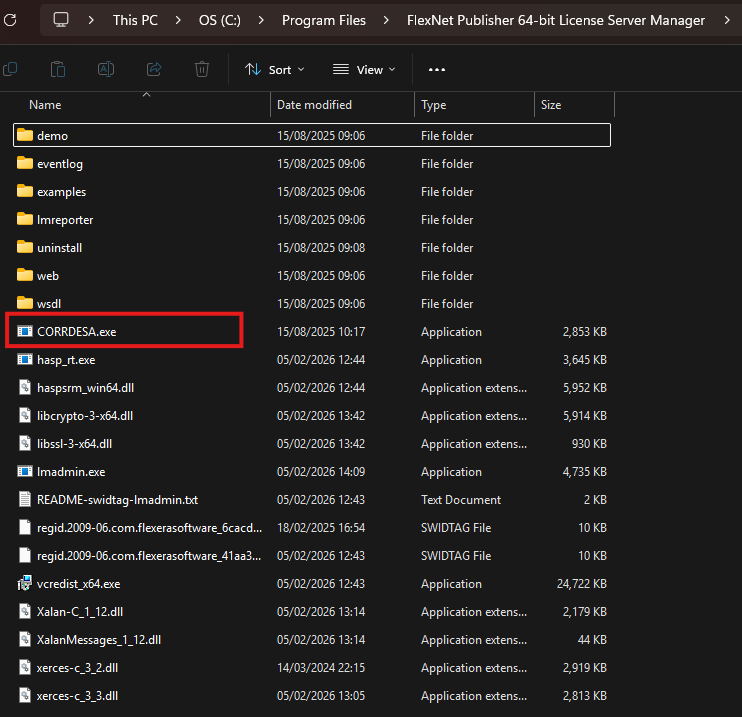The image size is (742, 717).
Task: Click the Share icon in toolbar
Action: [154, 69]
